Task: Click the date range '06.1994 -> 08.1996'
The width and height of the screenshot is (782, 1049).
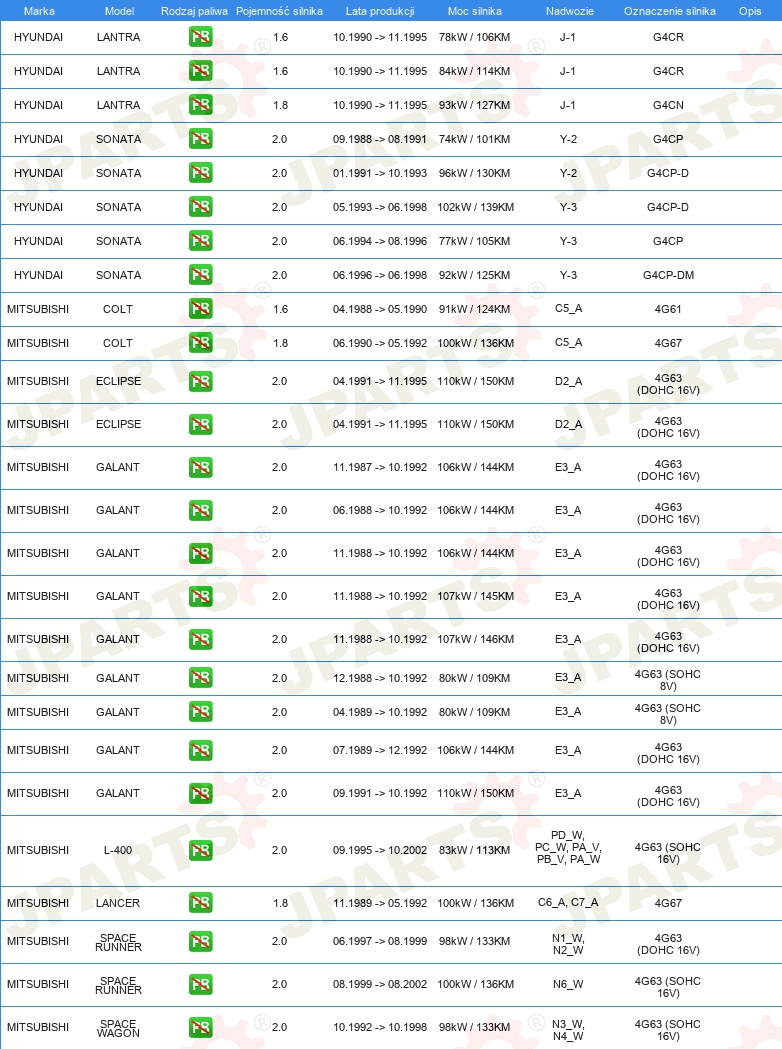Action: [380, 241]
